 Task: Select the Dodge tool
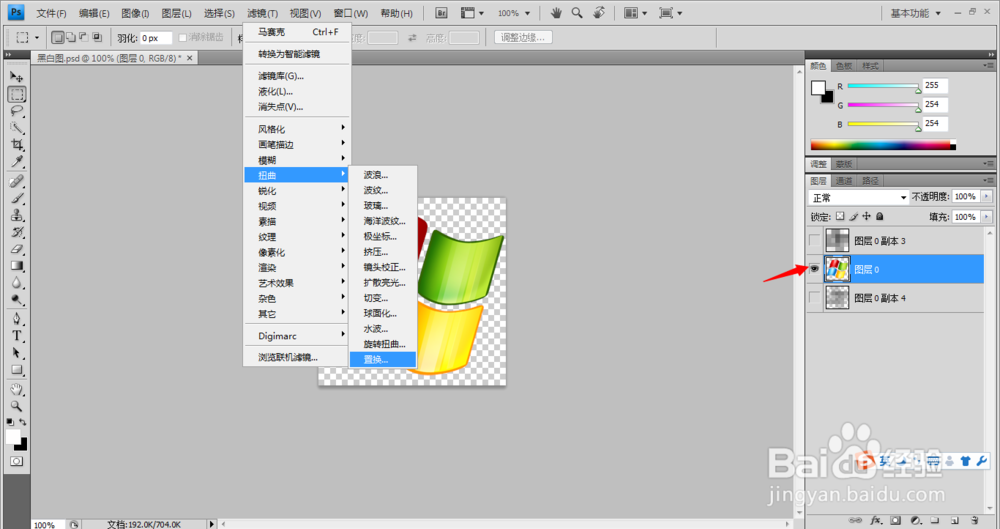pos(17,299)
